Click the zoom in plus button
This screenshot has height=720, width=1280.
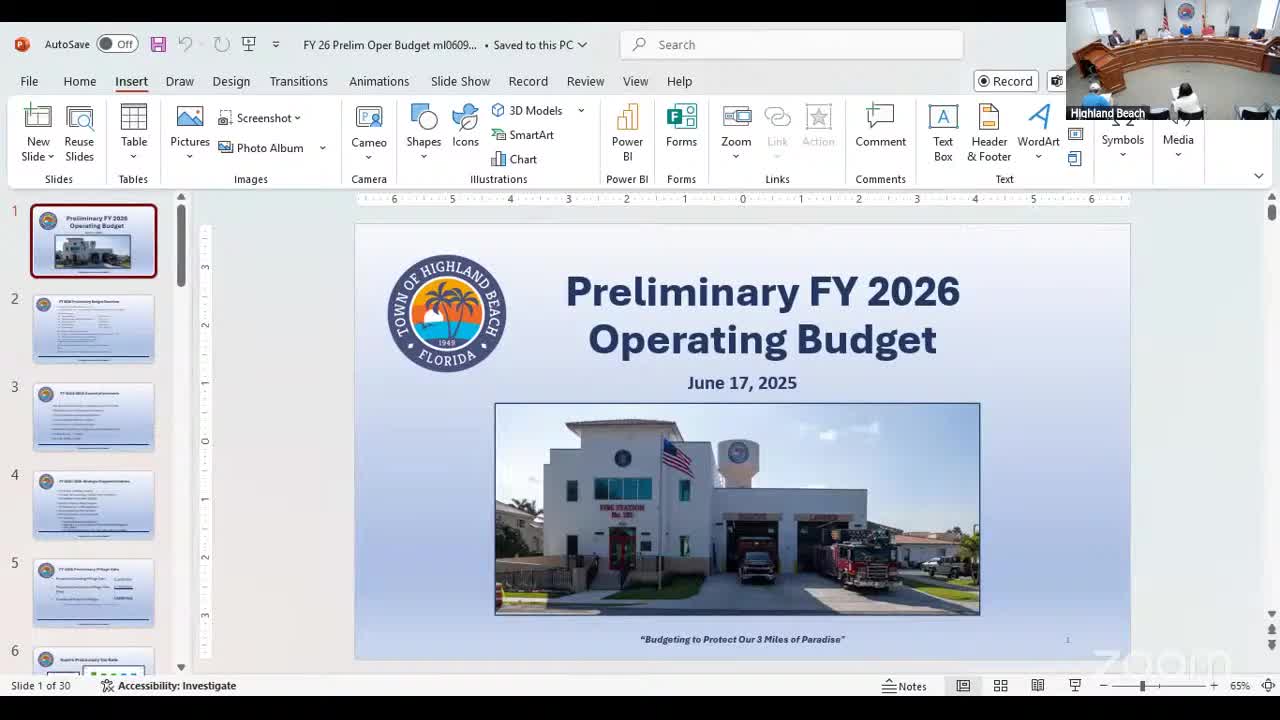click(1214, 685)
